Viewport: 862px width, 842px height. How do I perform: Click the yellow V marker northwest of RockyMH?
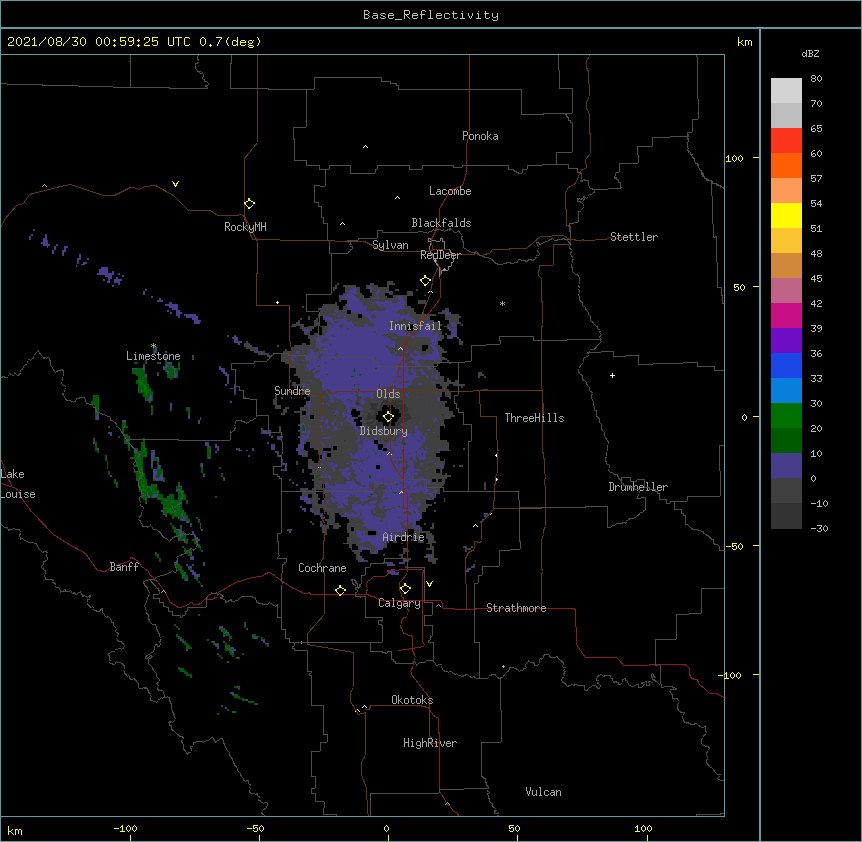click(x=175, y=184)
